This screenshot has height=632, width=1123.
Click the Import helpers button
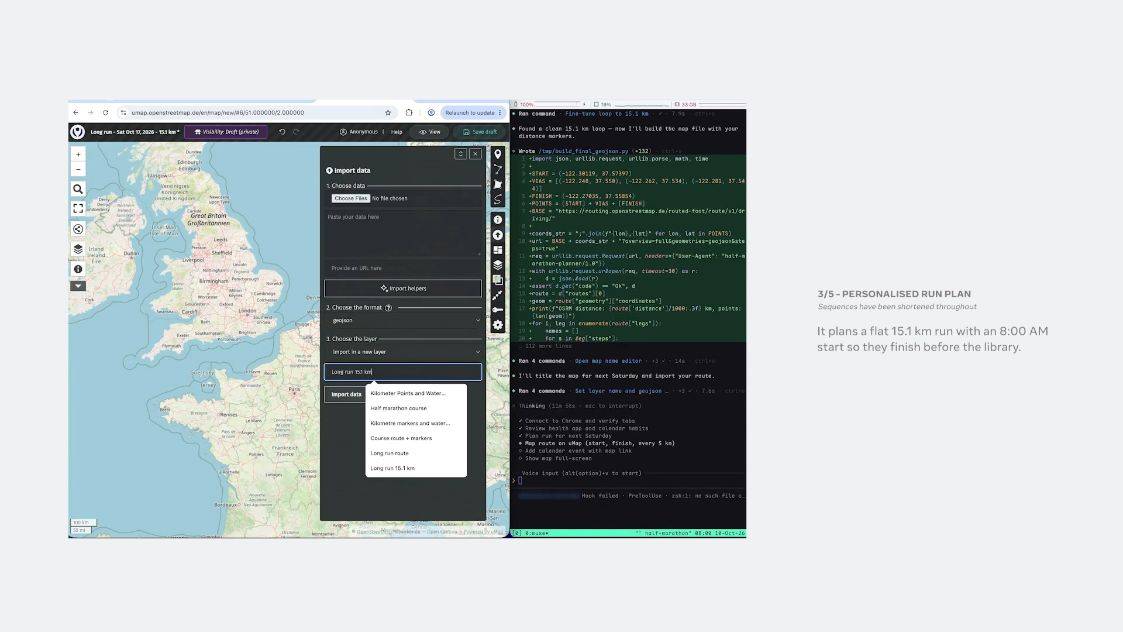(x=403, y=288)
